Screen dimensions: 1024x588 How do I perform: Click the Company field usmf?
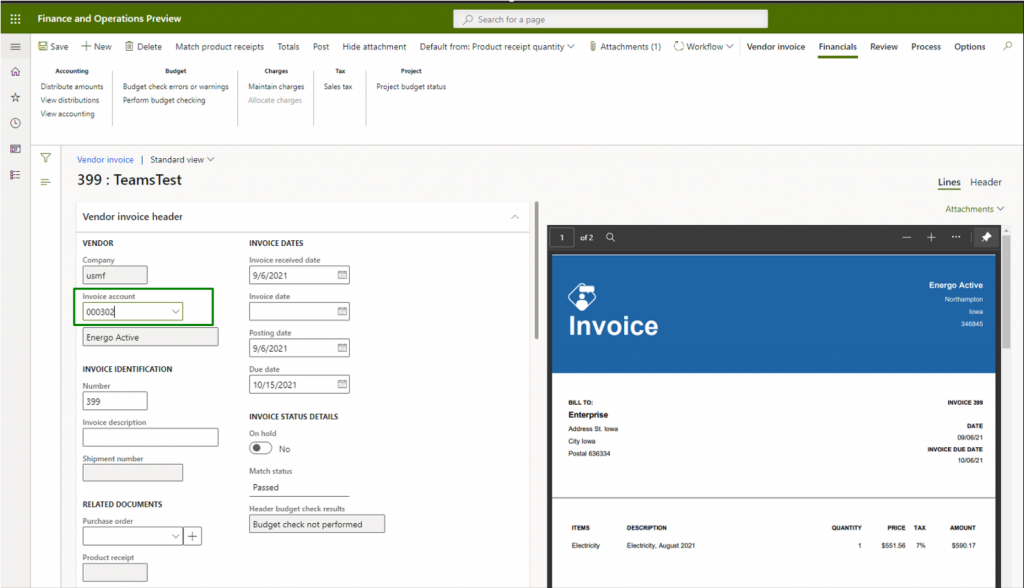click(115, 275)
